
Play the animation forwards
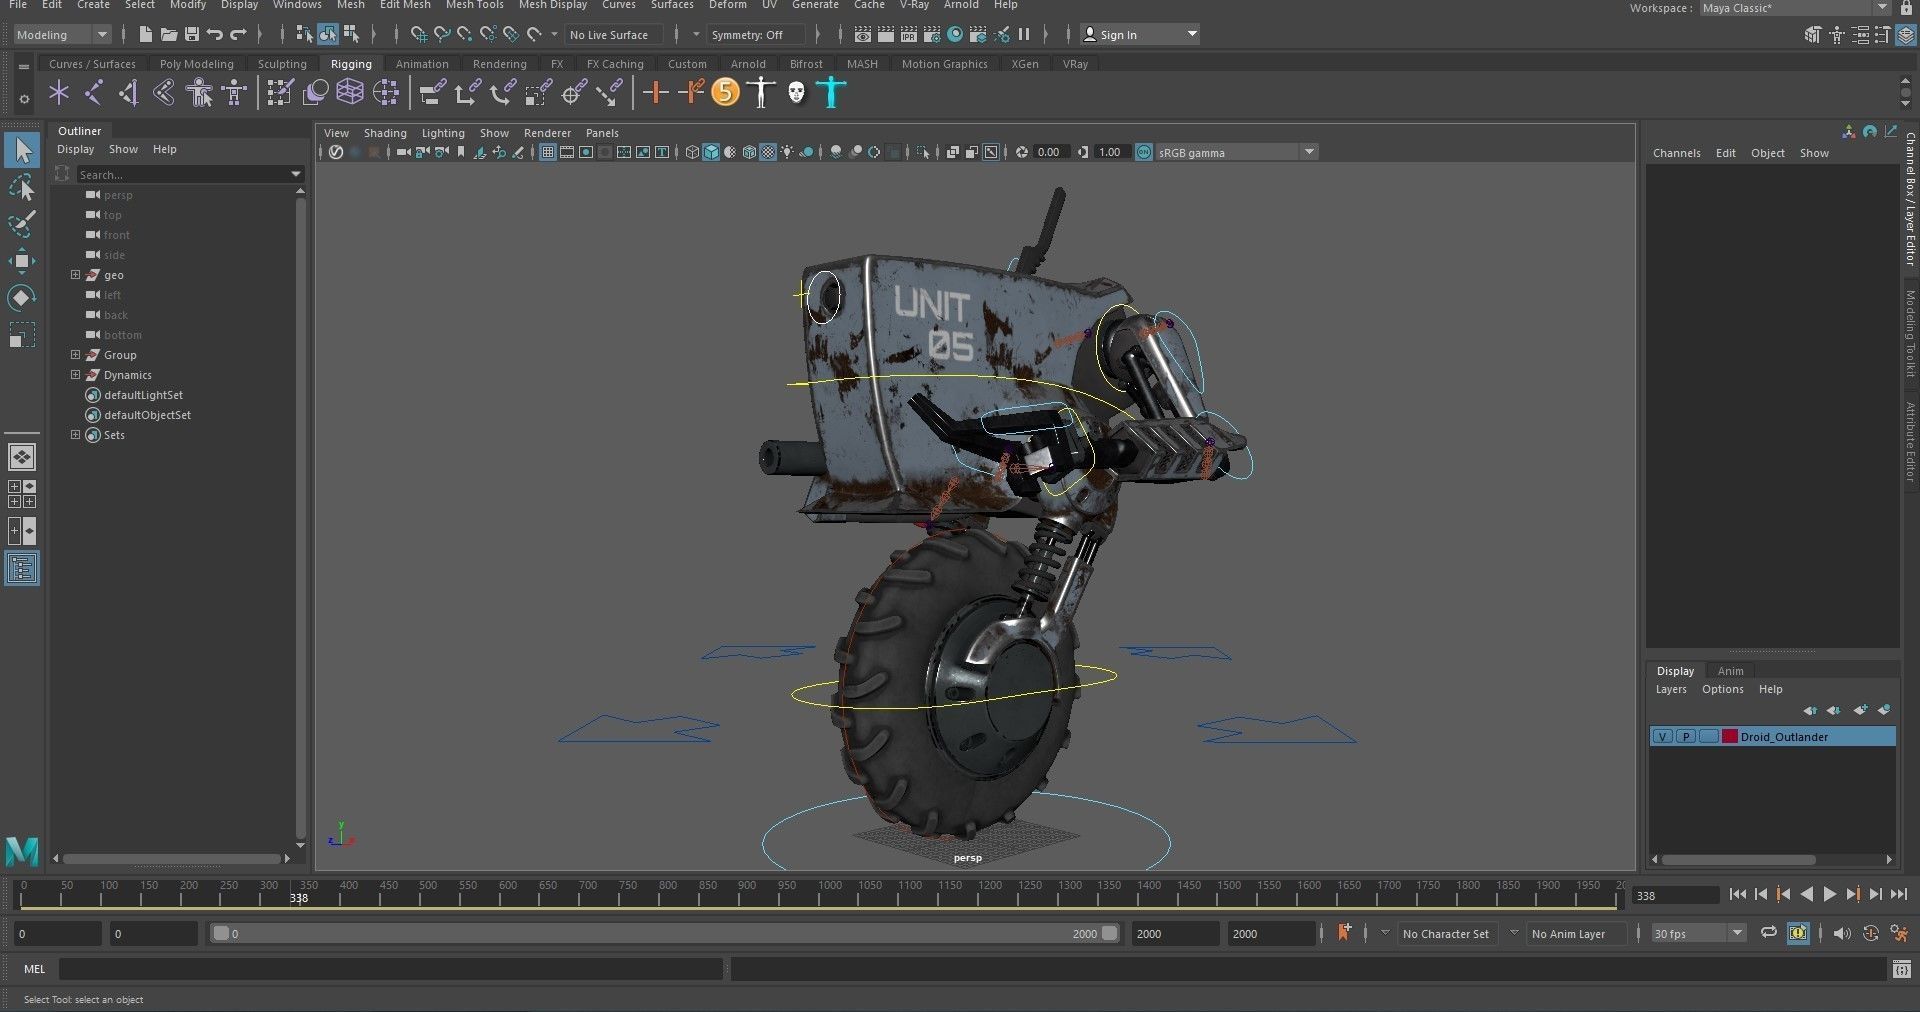[1829, 895]
